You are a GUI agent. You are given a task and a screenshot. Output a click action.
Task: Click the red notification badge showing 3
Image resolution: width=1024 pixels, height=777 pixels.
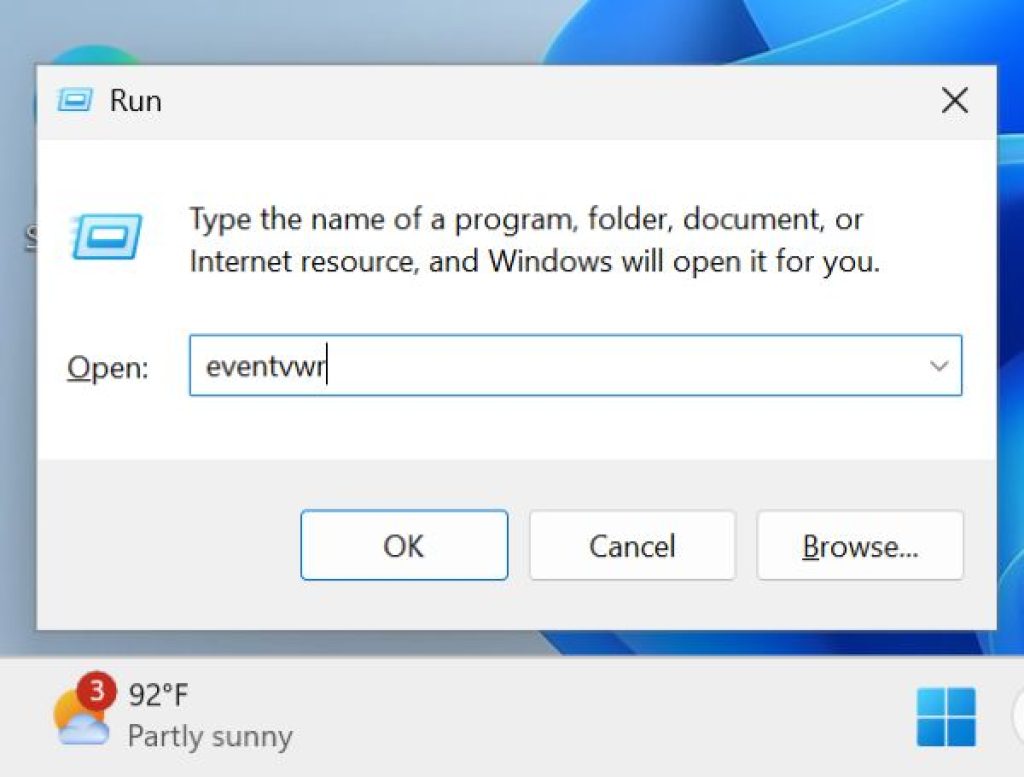pyautogui.click(x=97, y=690)
